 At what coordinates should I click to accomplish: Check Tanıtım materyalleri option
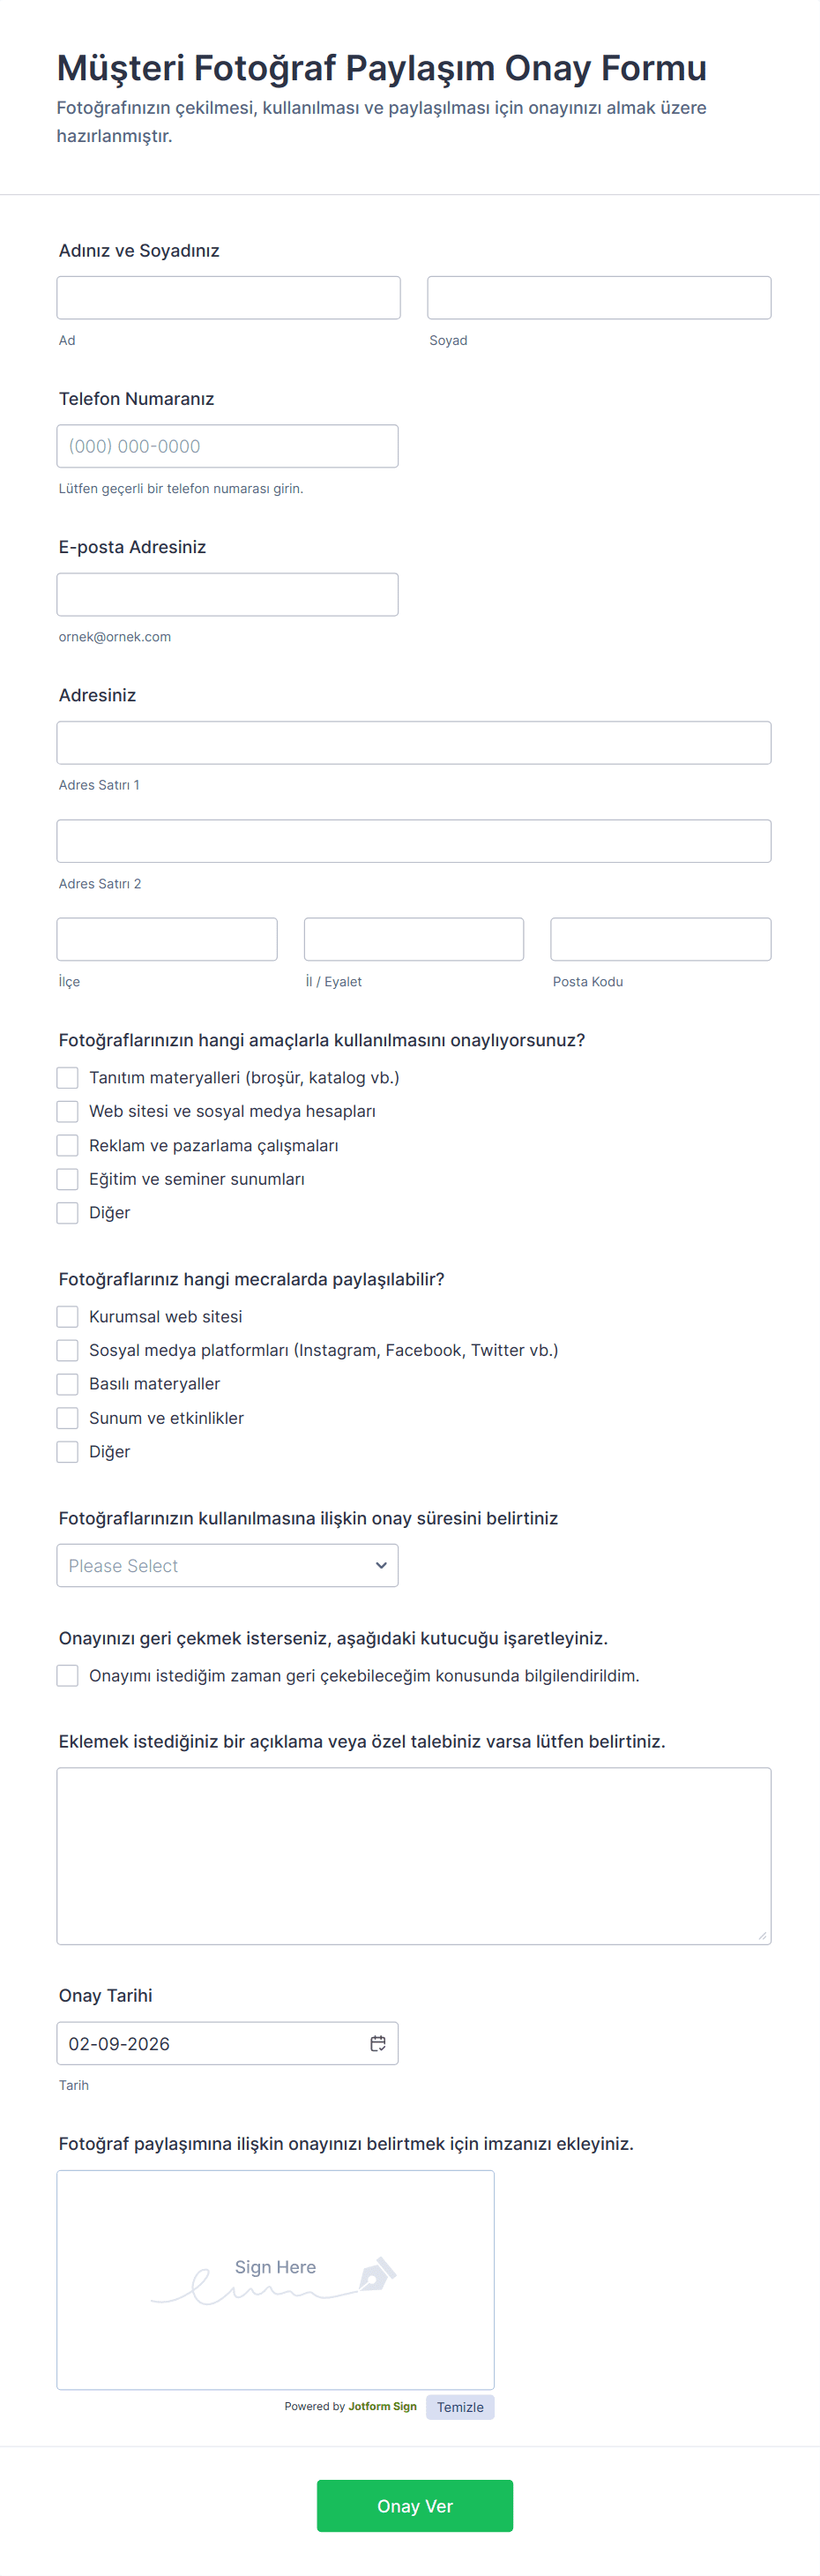(67, 1077)
